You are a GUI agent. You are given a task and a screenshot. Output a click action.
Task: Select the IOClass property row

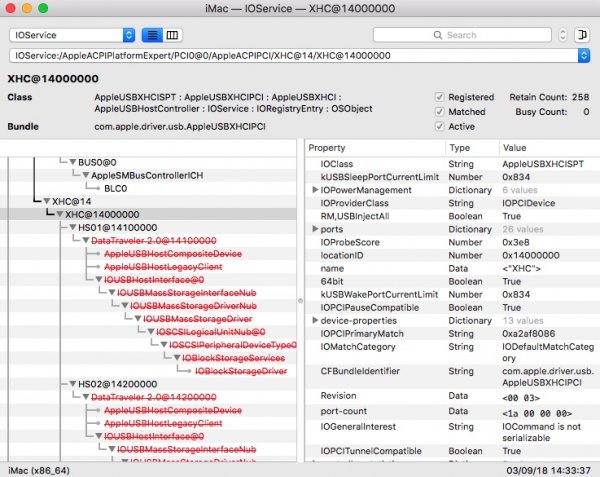(453, 164)
